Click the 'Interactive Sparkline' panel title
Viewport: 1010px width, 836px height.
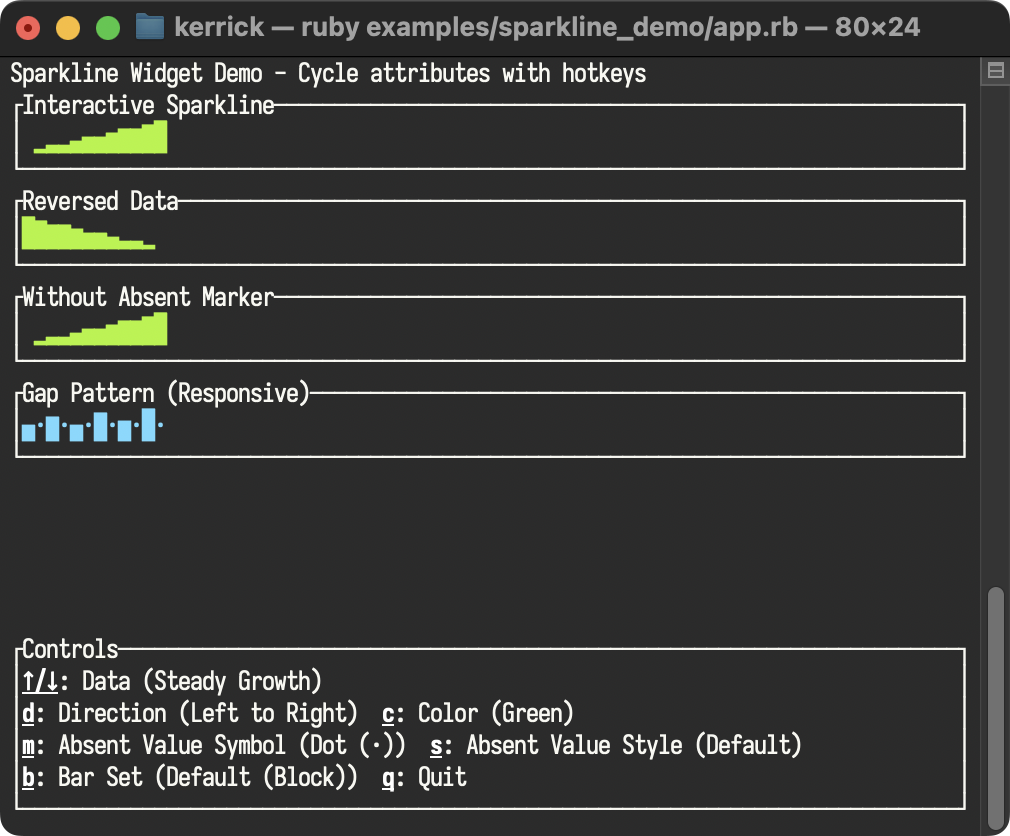coord(149,106)
